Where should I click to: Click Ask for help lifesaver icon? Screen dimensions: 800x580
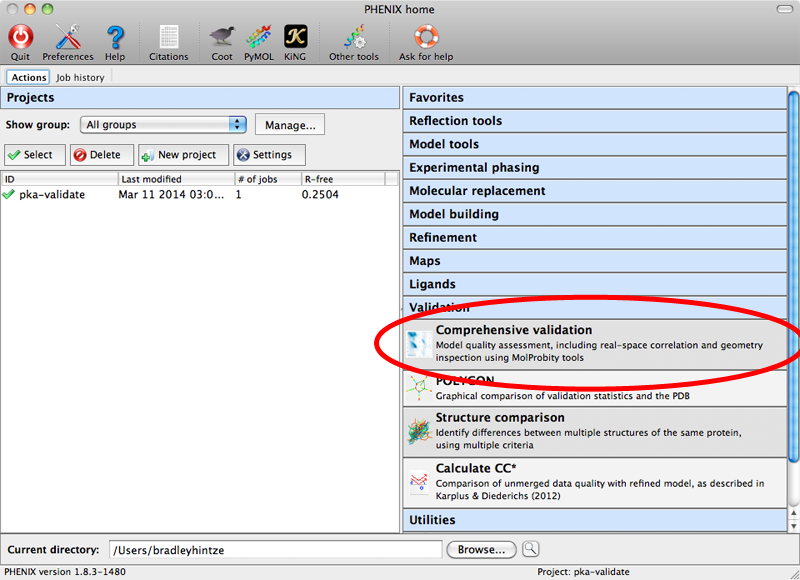coord(425,40)
